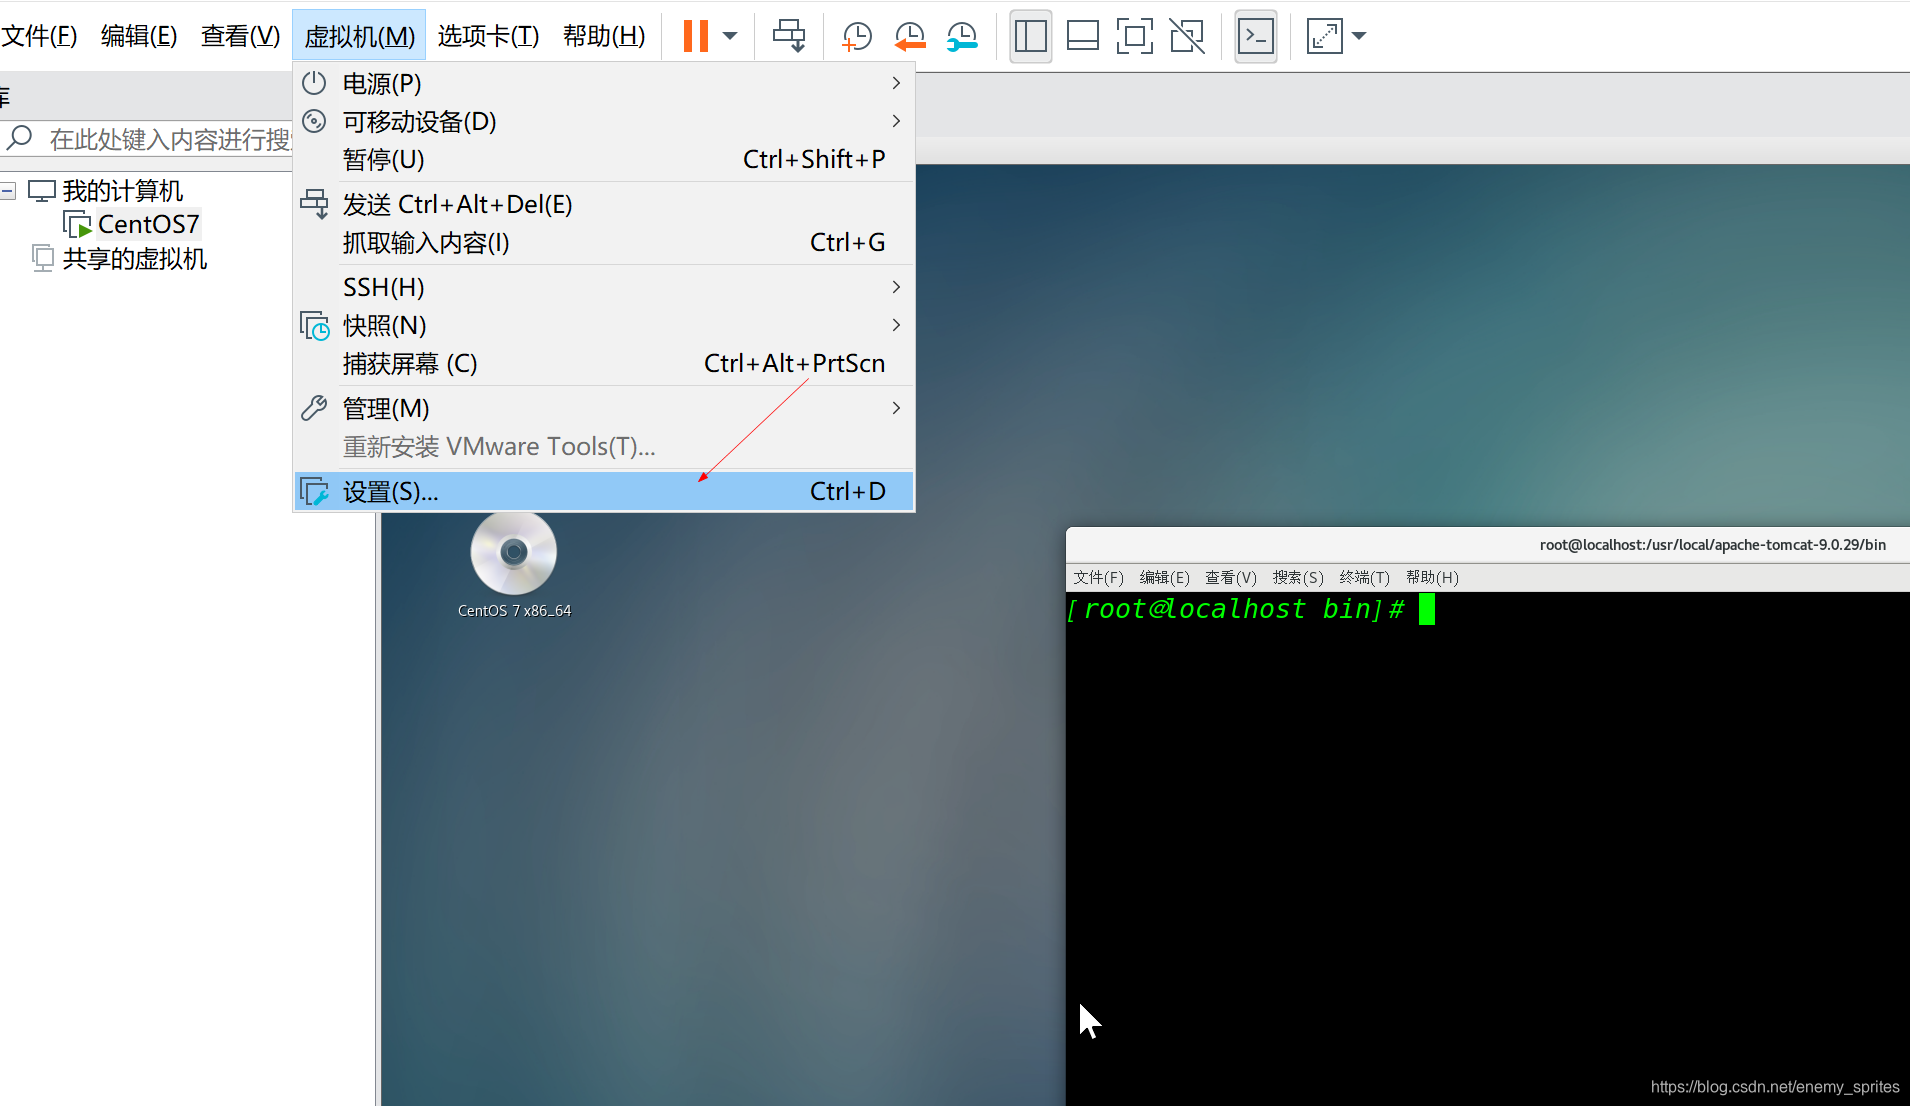Select 暂停(U) menu entry
Screen dimensions: 1910x1106
pyautogui.click(x=604, y=159)
